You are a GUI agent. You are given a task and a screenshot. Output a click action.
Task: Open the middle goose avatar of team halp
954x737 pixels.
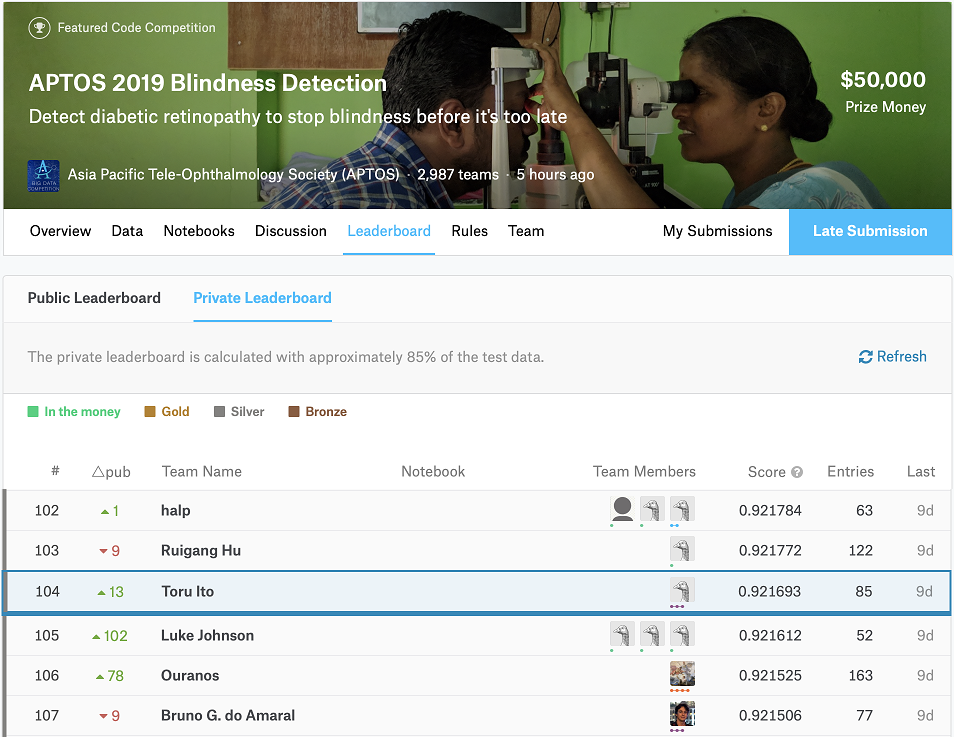652,509
